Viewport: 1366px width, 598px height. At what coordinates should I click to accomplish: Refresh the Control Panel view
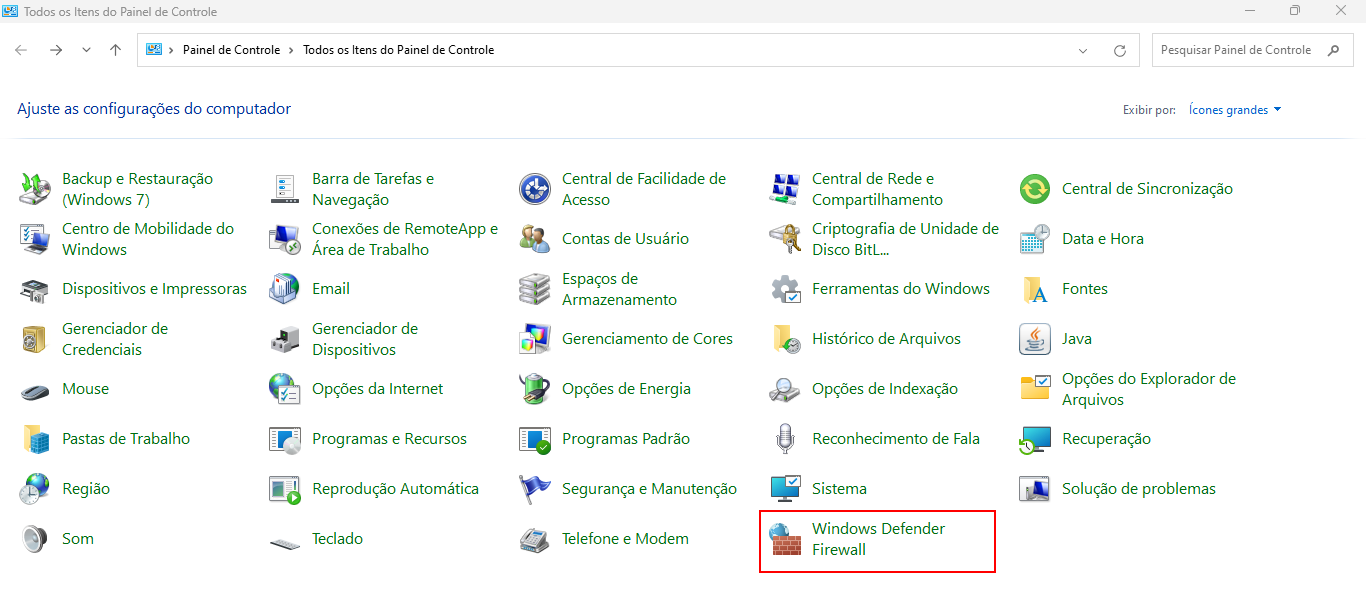pyautogui.click(x=1120, y=50)
